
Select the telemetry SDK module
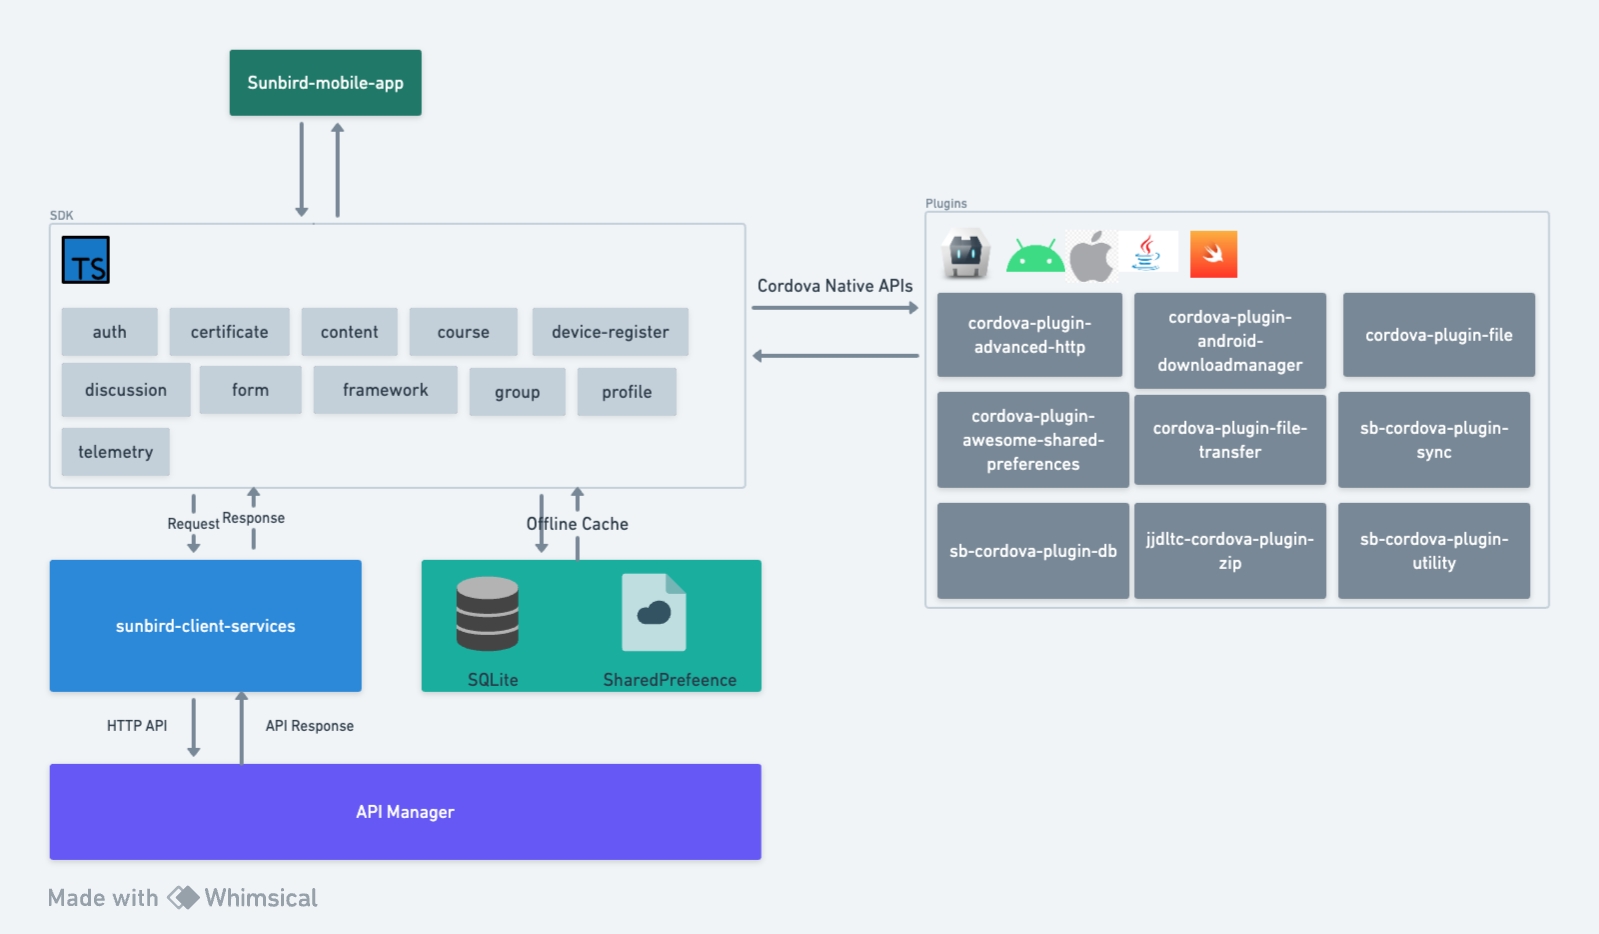(x=115, y=452)
